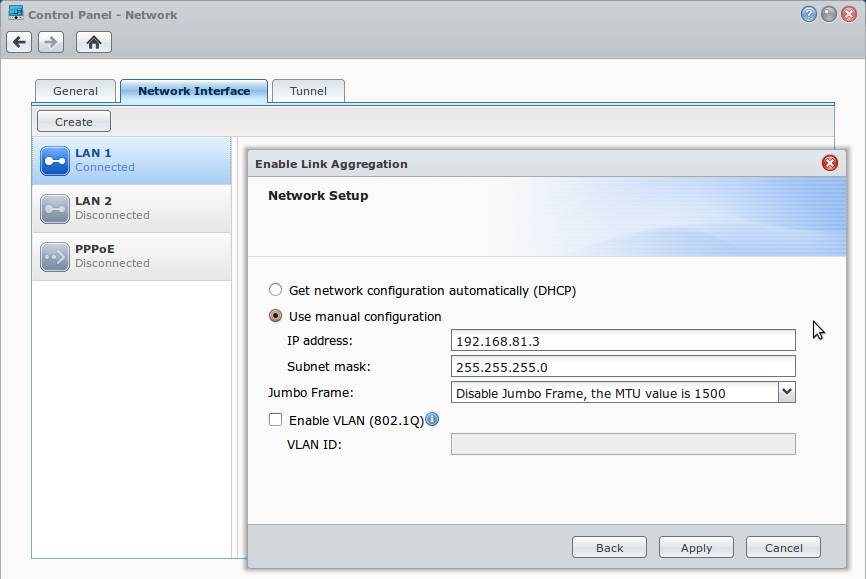Click the Apply button
This screenshot has width=866, height=579.
coord(696,548)
